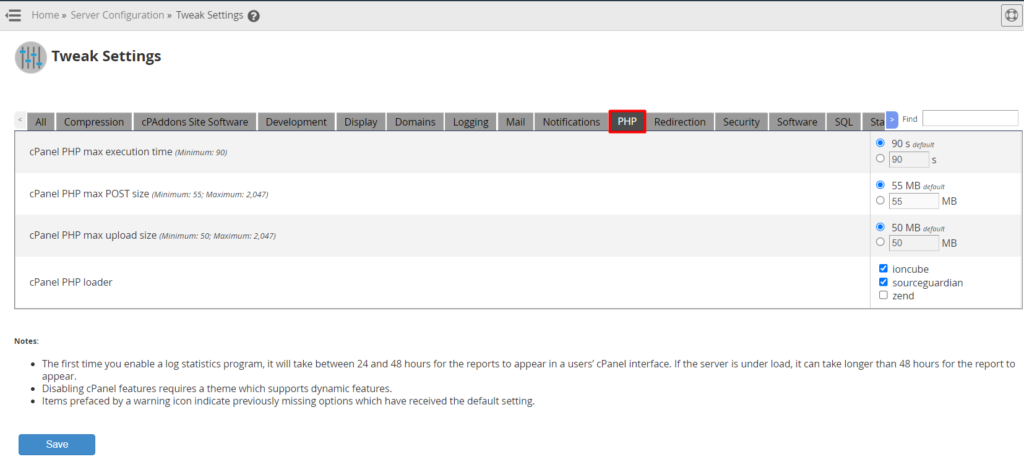The width and height of the screenshot is (1024, 462).
Task: Select 90 s default execution time
Action: point(880,143)
